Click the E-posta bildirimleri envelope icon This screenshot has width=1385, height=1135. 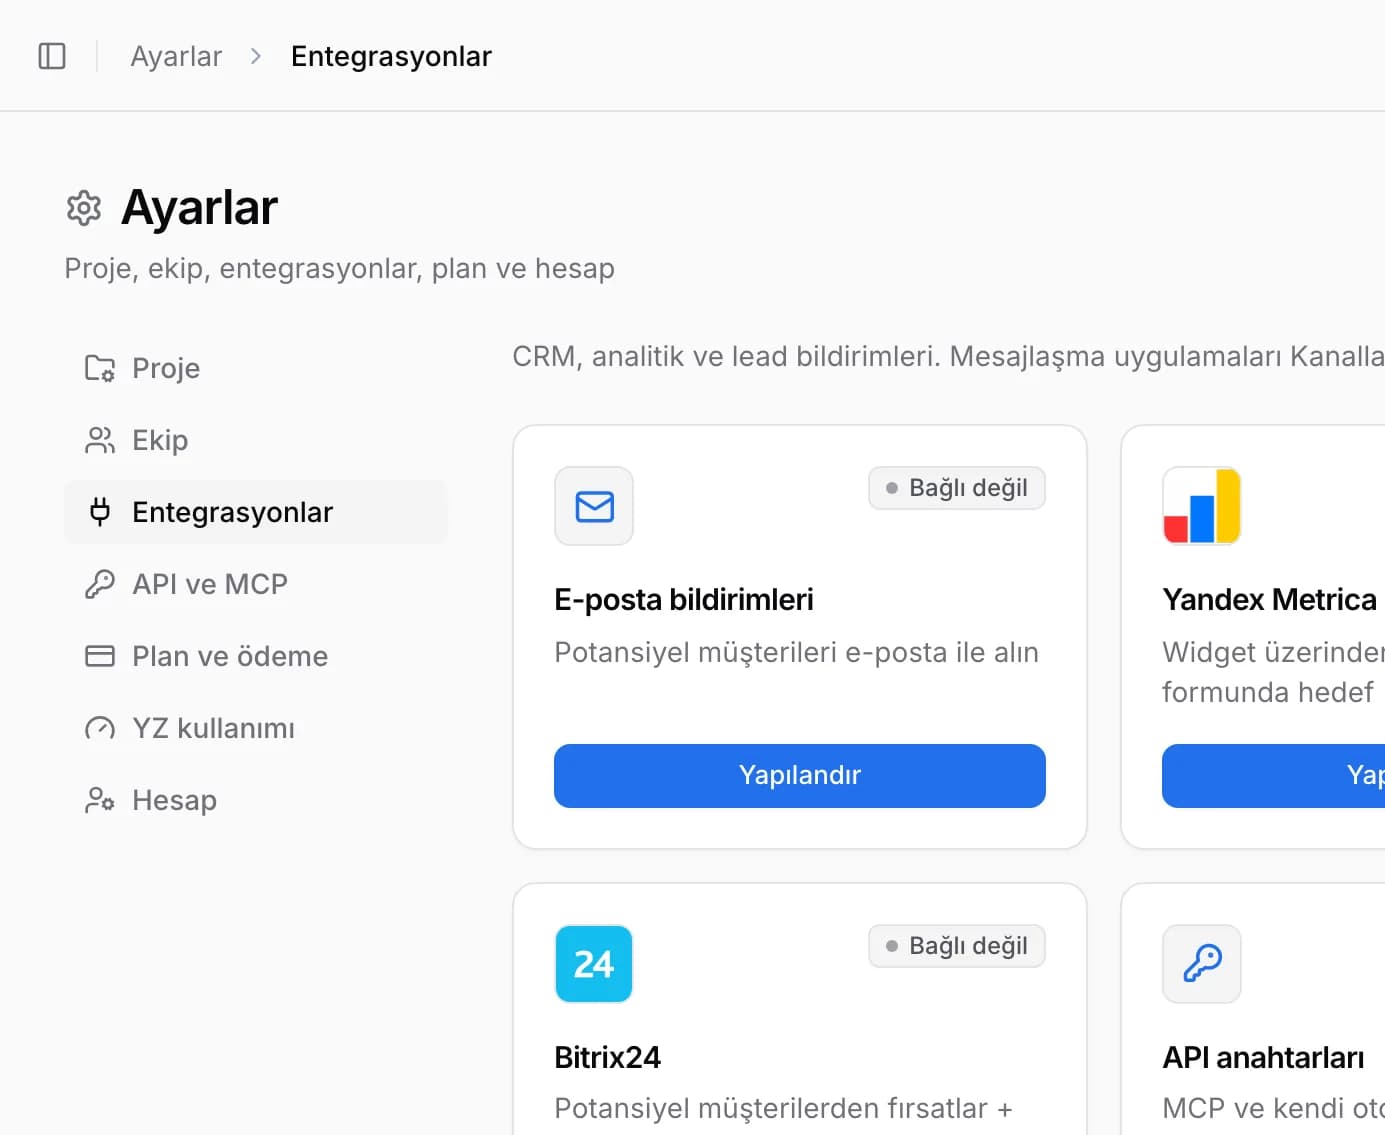click(x=594, y=506)
